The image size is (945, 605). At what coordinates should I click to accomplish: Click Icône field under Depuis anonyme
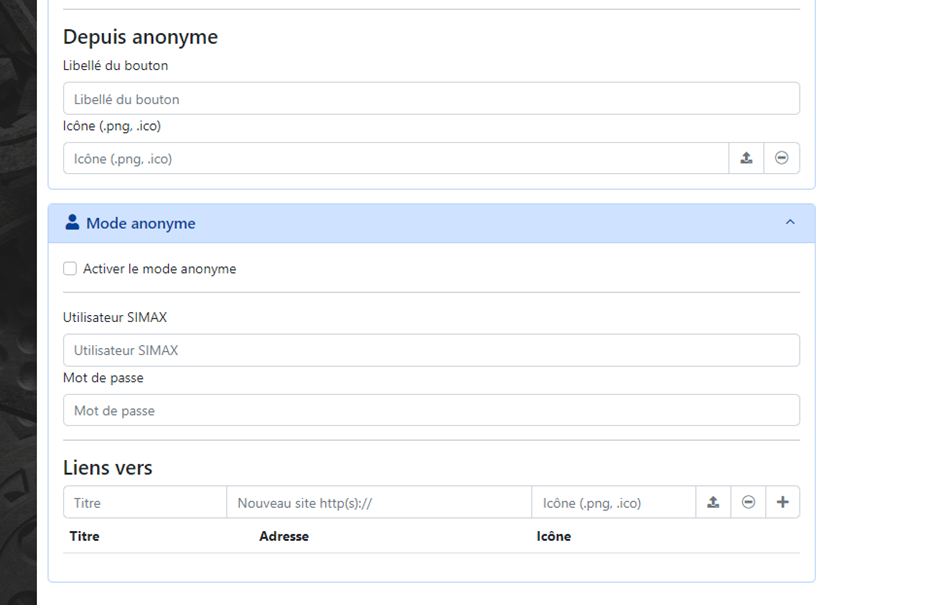395,158
